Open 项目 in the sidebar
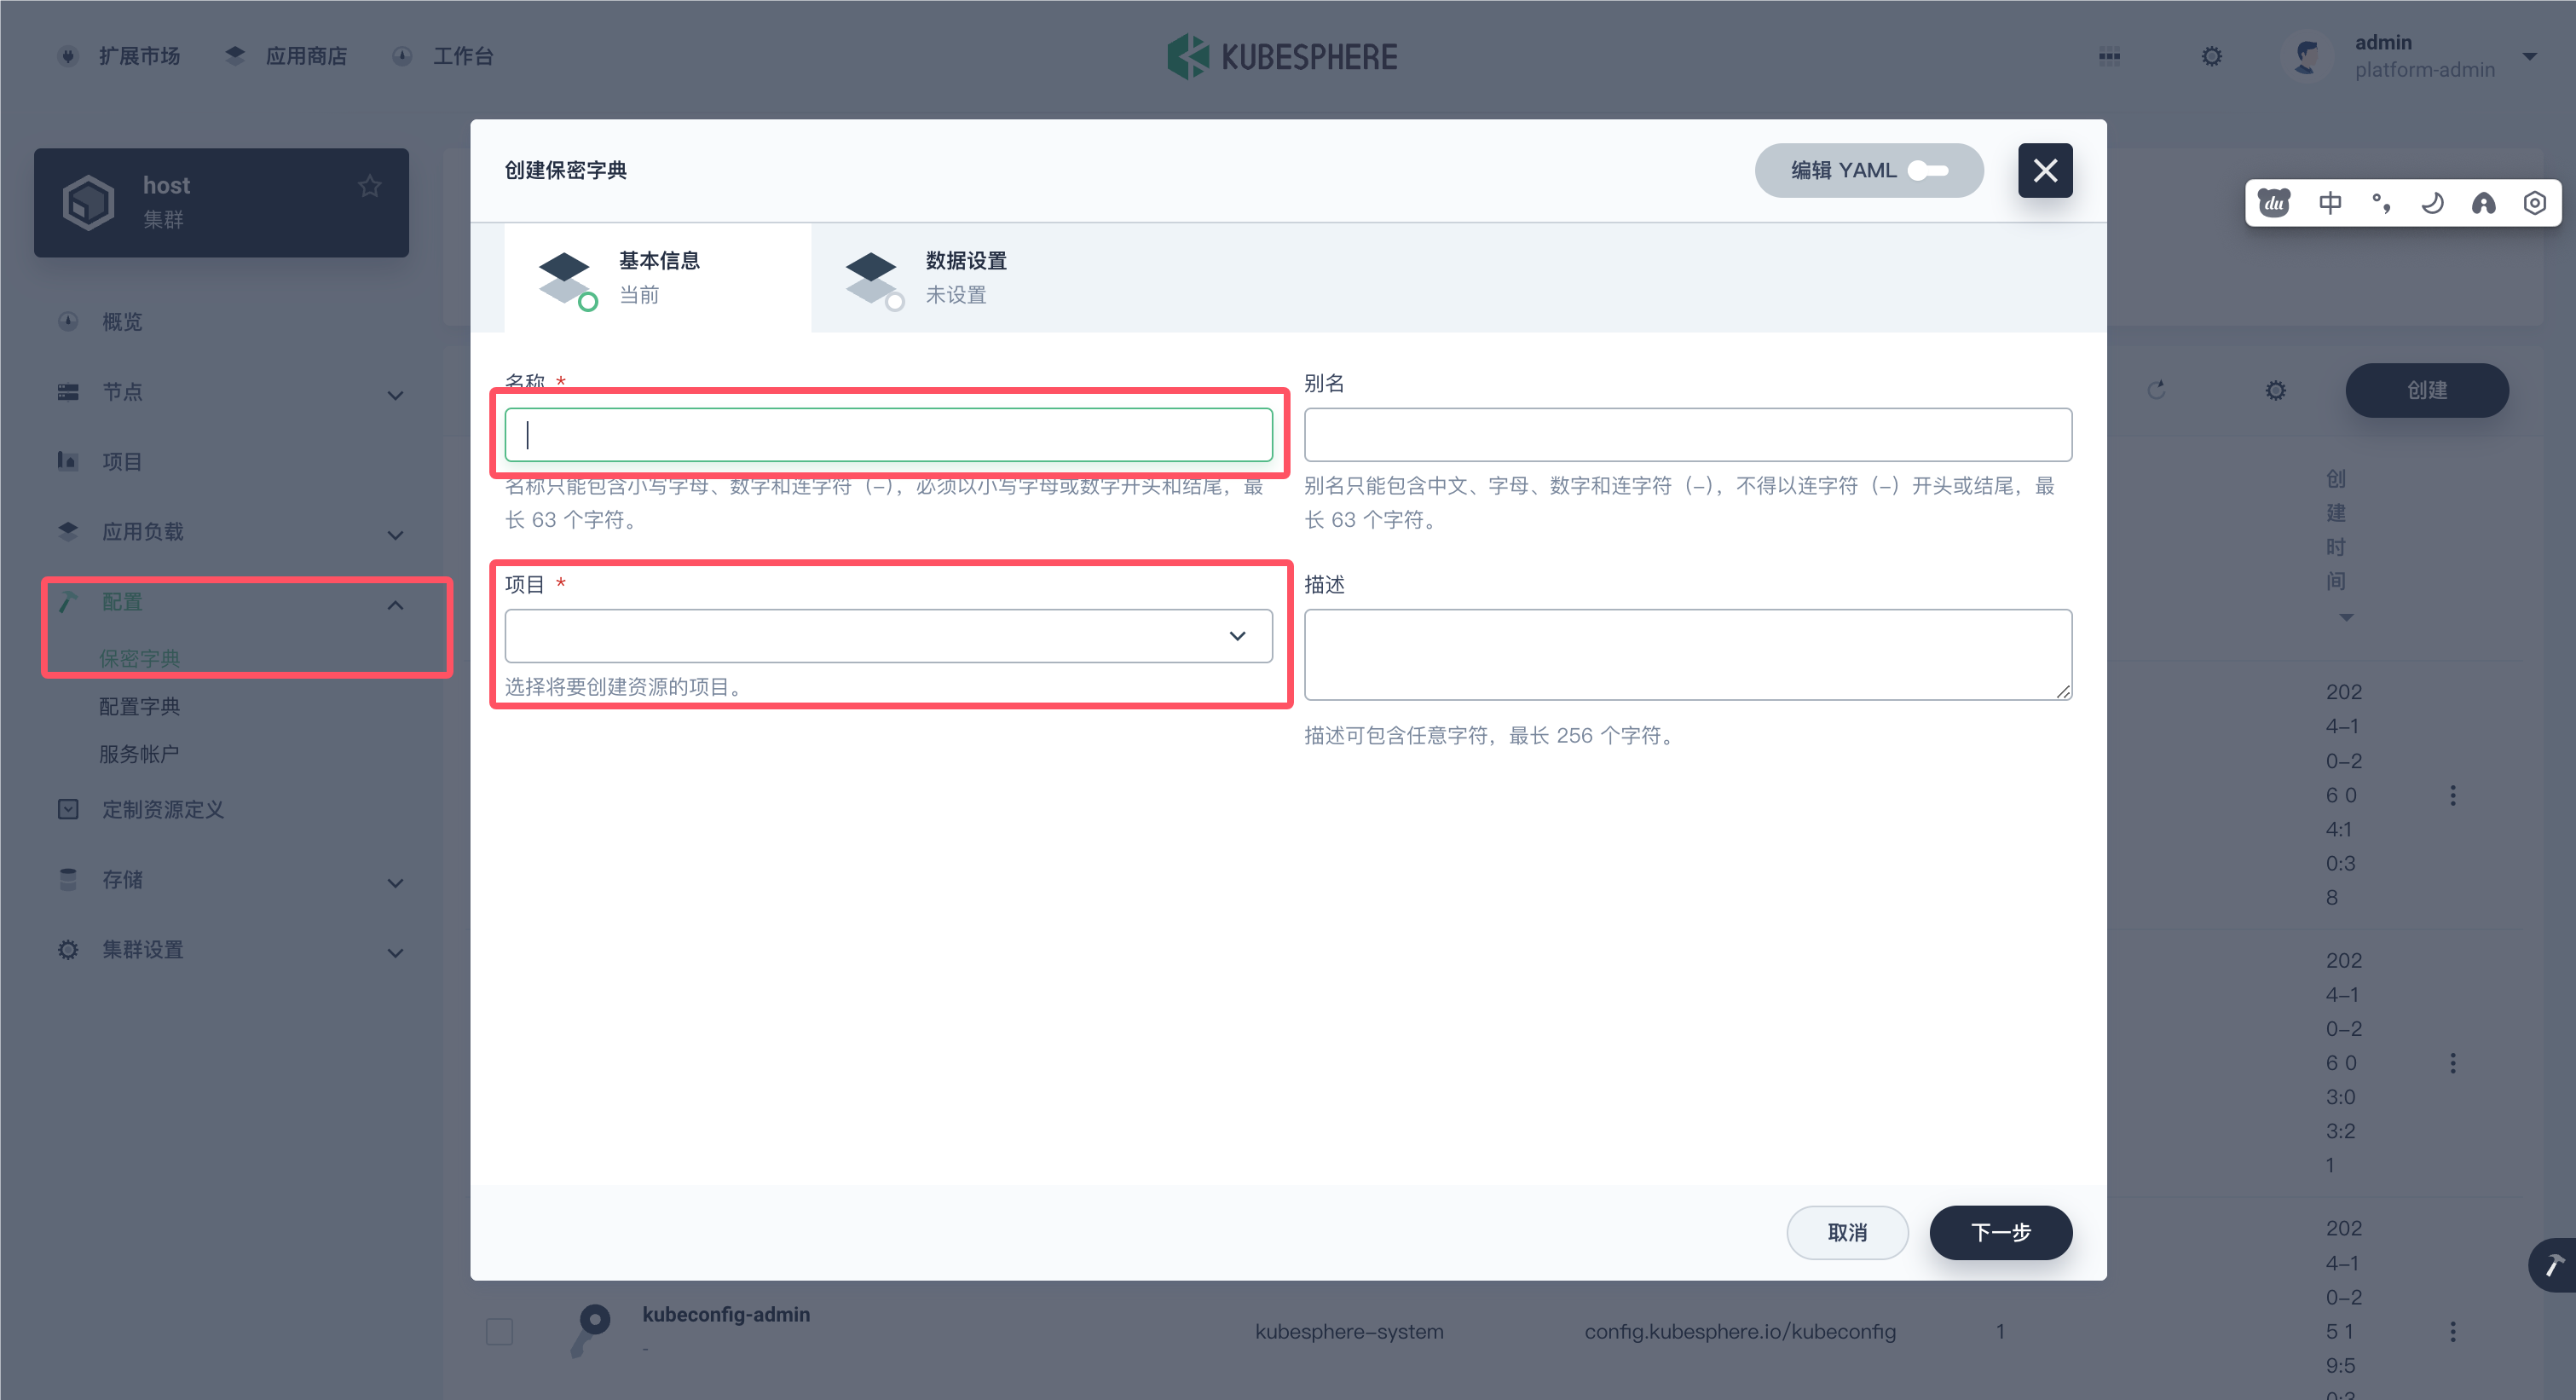The width and height of the screenshot is (2576, 1400). pyautogui.click(x=122, y=461)
